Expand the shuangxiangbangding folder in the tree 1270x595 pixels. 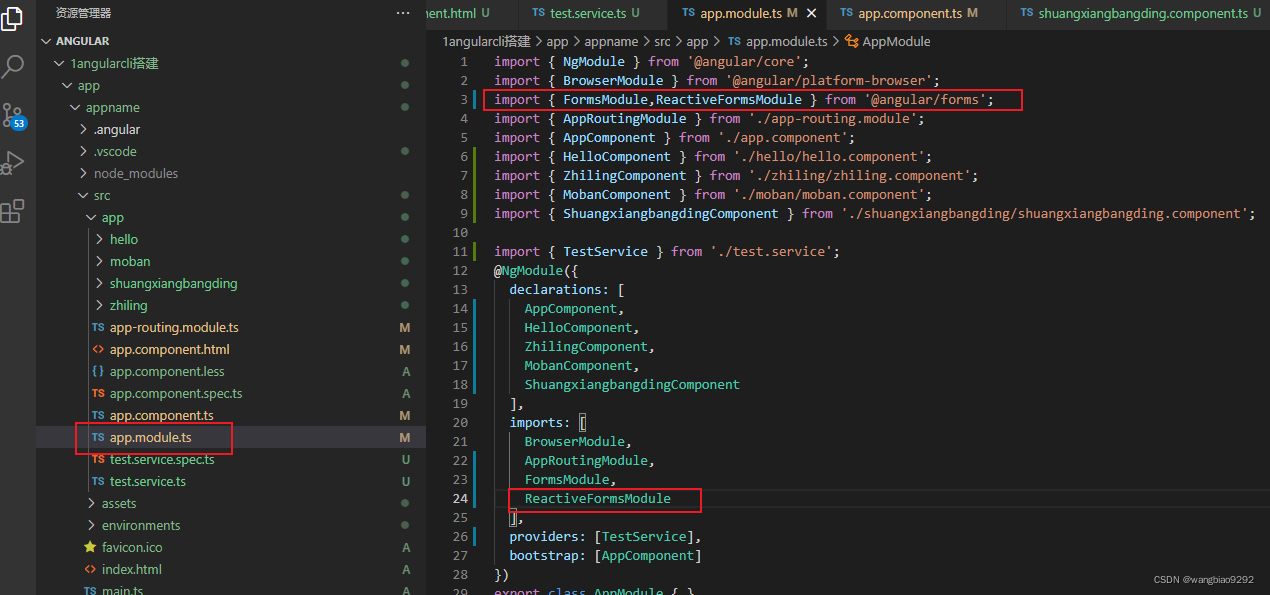click(174, 283)
